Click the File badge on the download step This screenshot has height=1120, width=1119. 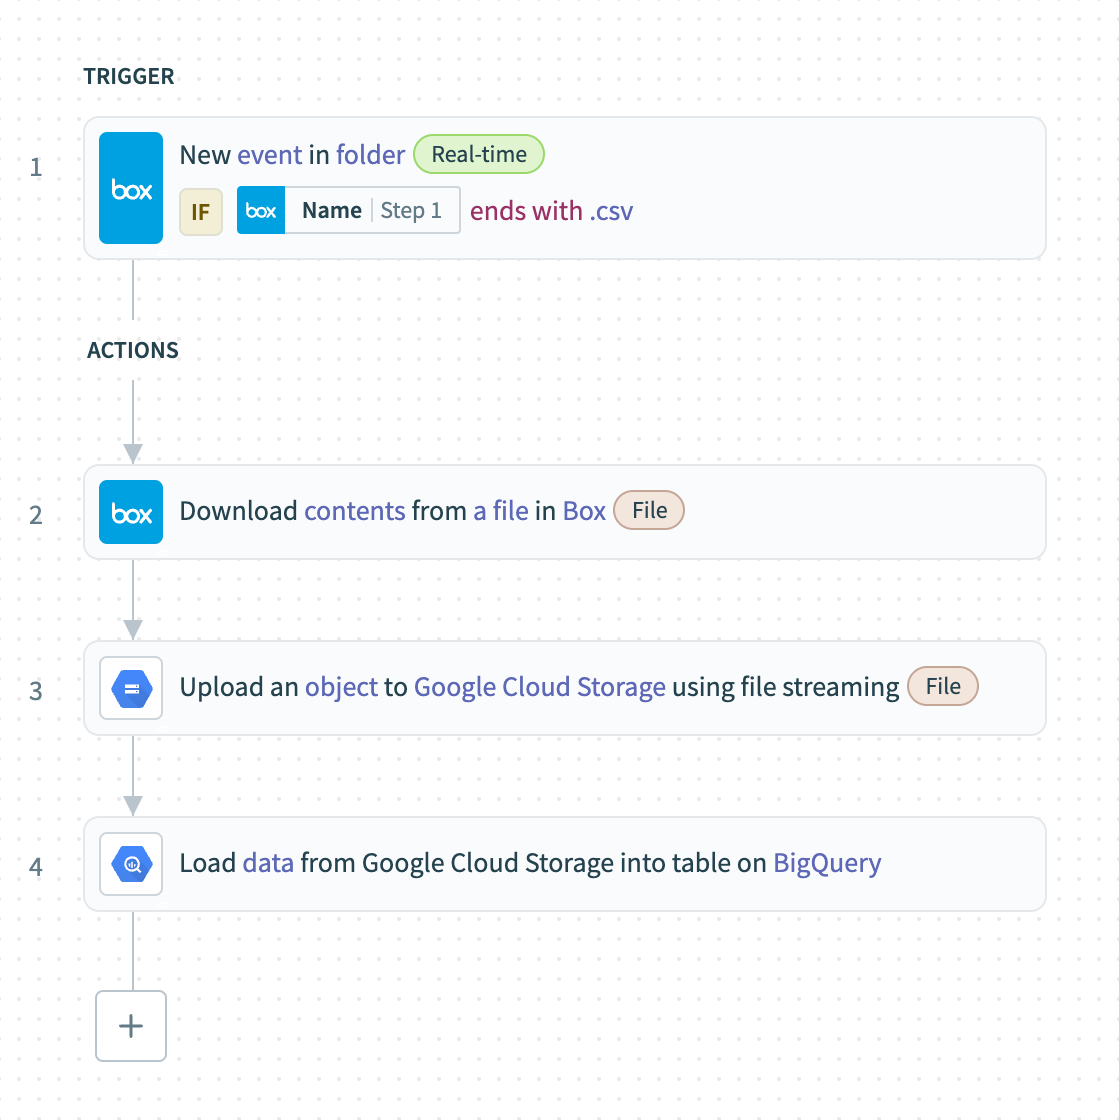click(x=648, y=510)
